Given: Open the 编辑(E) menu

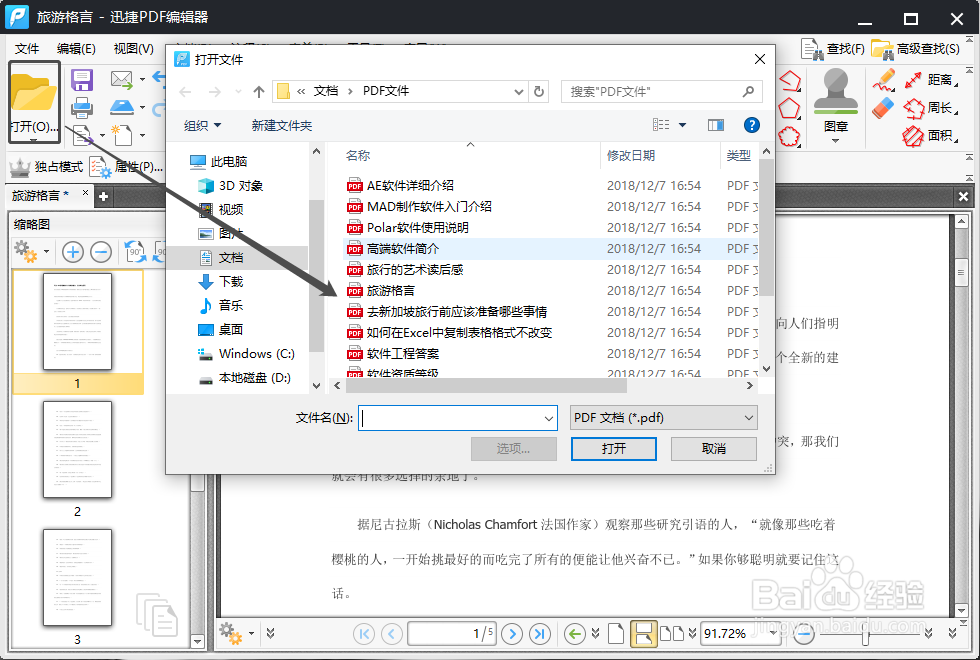Looking at the screenshot, I should 76,49.
